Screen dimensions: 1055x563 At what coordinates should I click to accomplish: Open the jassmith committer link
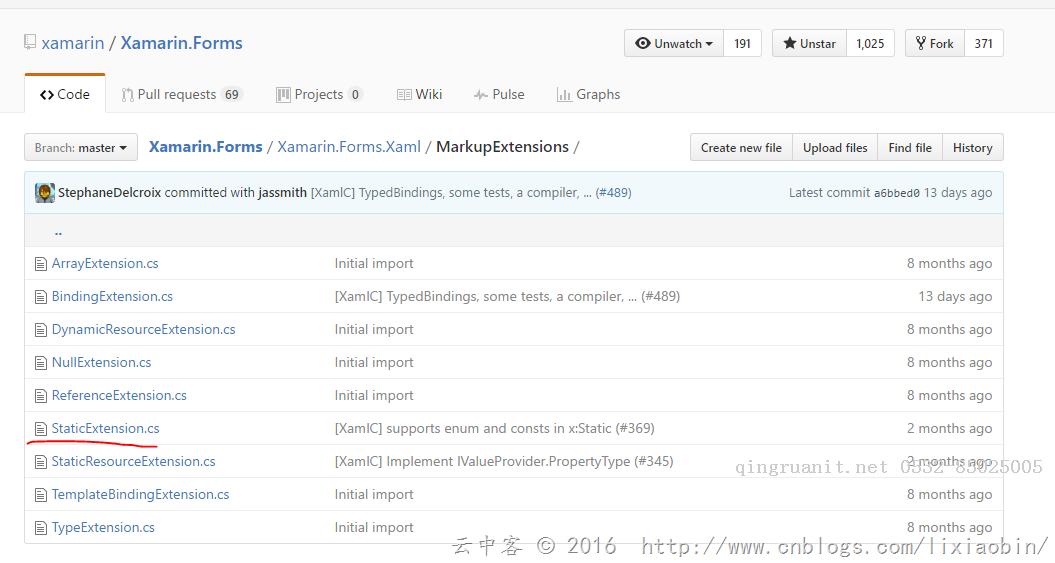coord(283,192)
